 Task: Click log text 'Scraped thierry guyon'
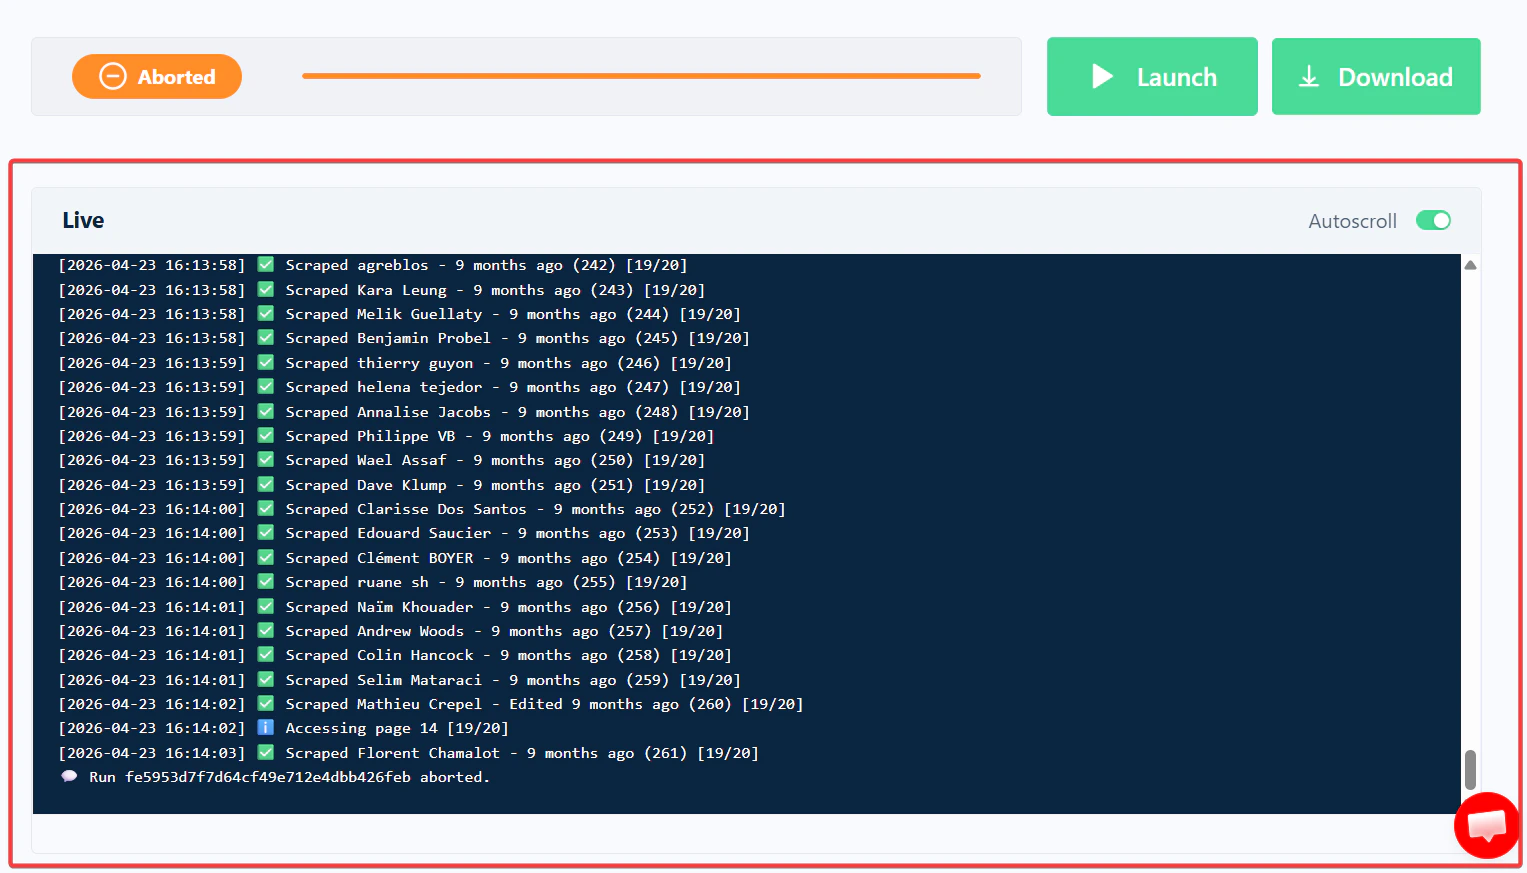pos(379,363)
